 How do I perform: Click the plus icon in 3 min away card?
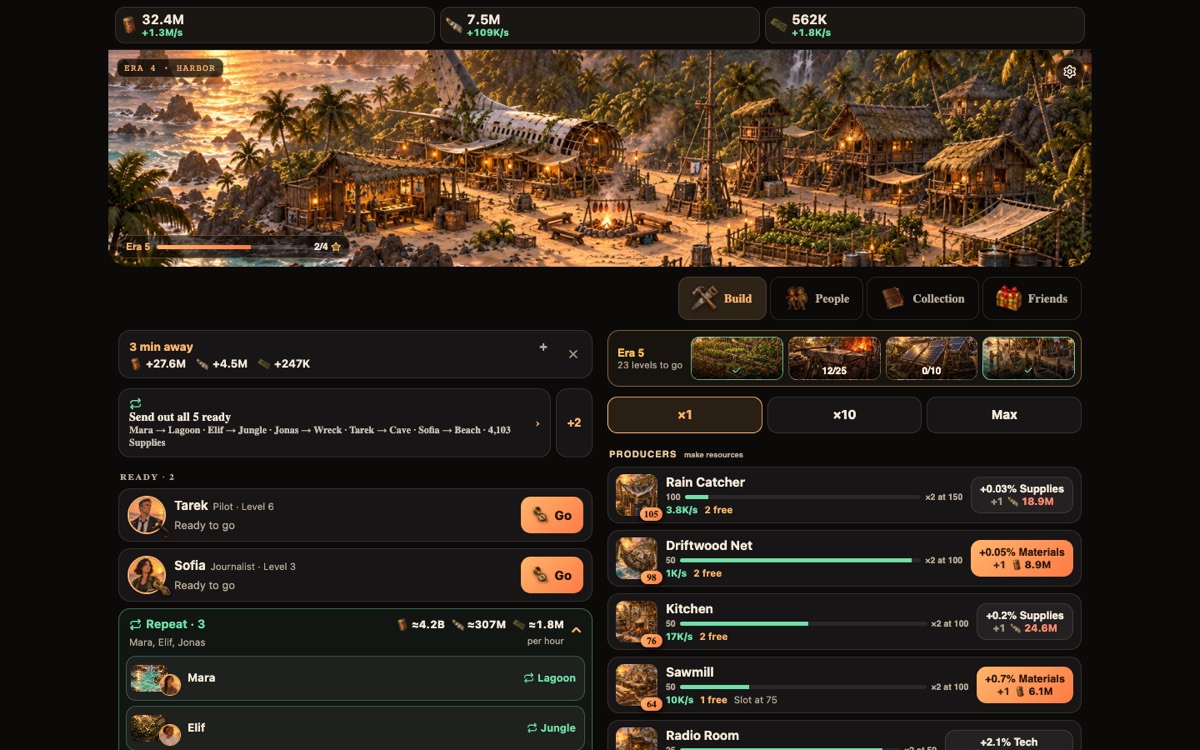tap(543, 347)
